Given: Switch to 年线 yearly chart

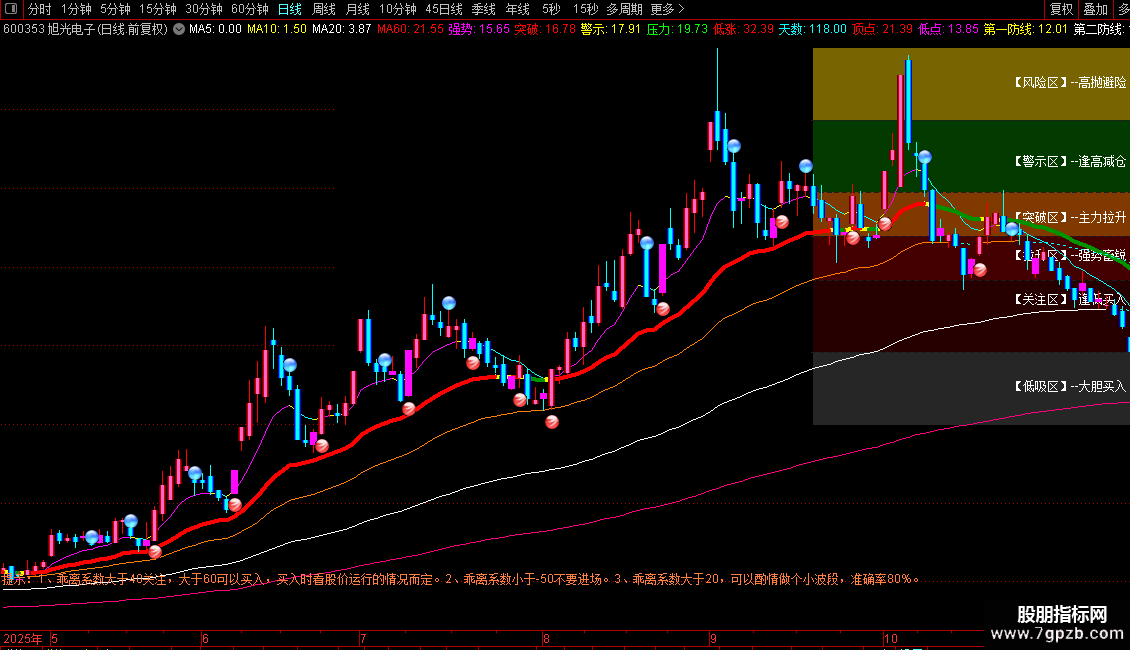Looking at the screenshot, I should 517,9.
